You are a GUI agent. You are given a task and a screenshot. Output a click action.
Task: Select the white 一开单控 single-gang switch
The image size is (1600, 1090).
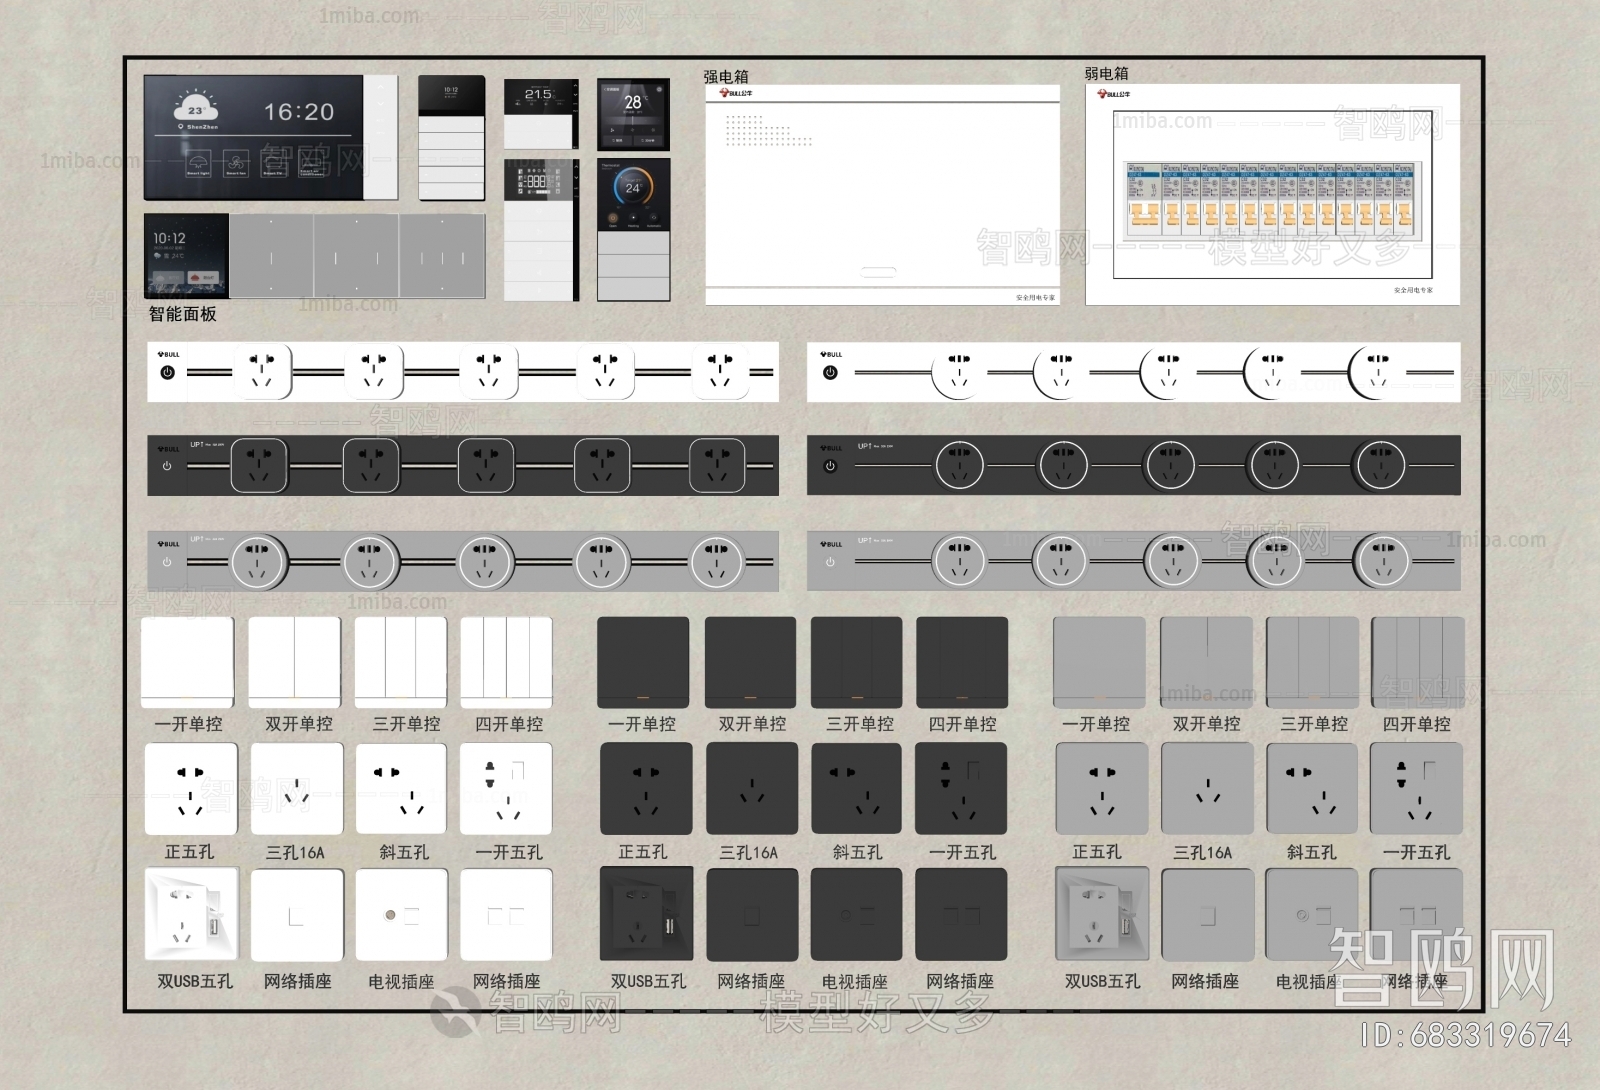click(x=188, y=662)
